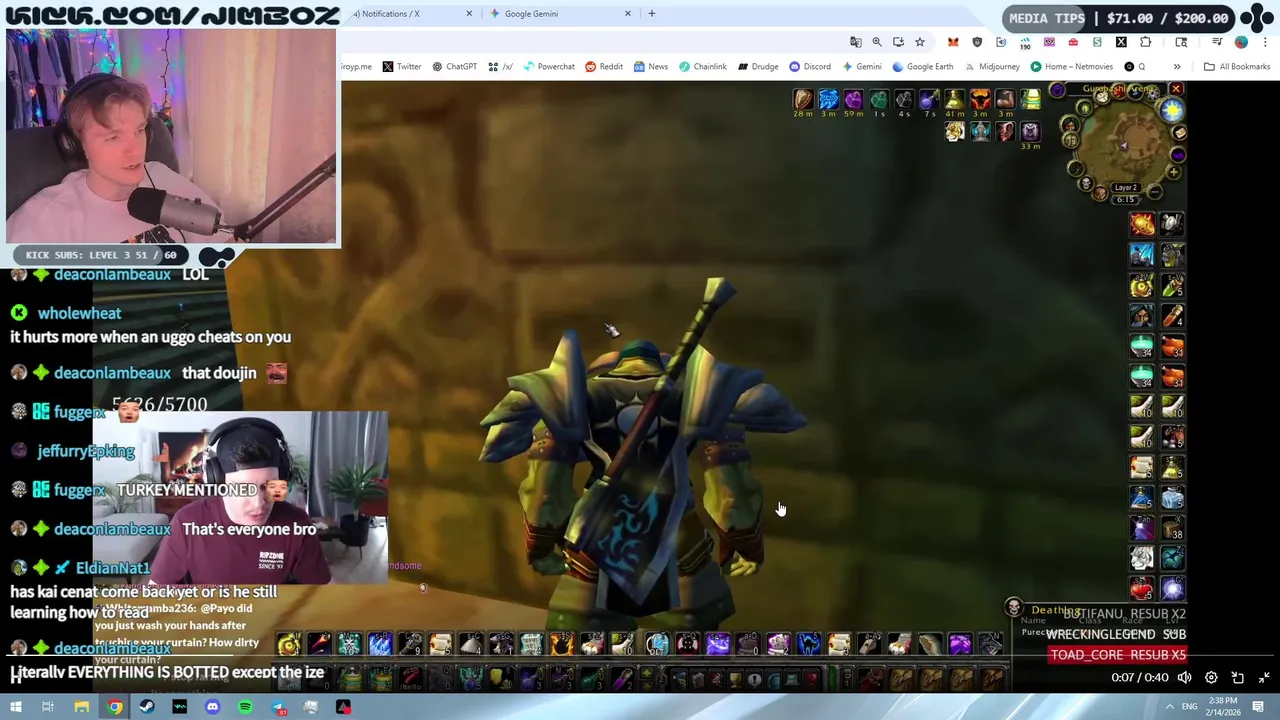Viewport: 1280px width, 720px height.
Task: Open the Google Earth bookmark
Action: click(x=922, y=67)
